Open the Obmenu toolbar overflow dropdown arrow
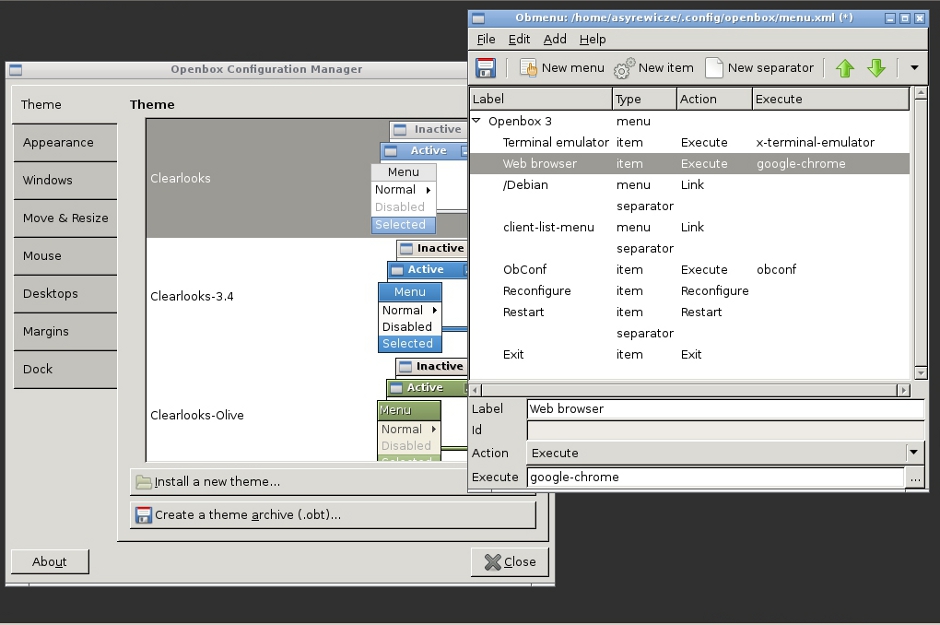940x625 pixels. 914,68
